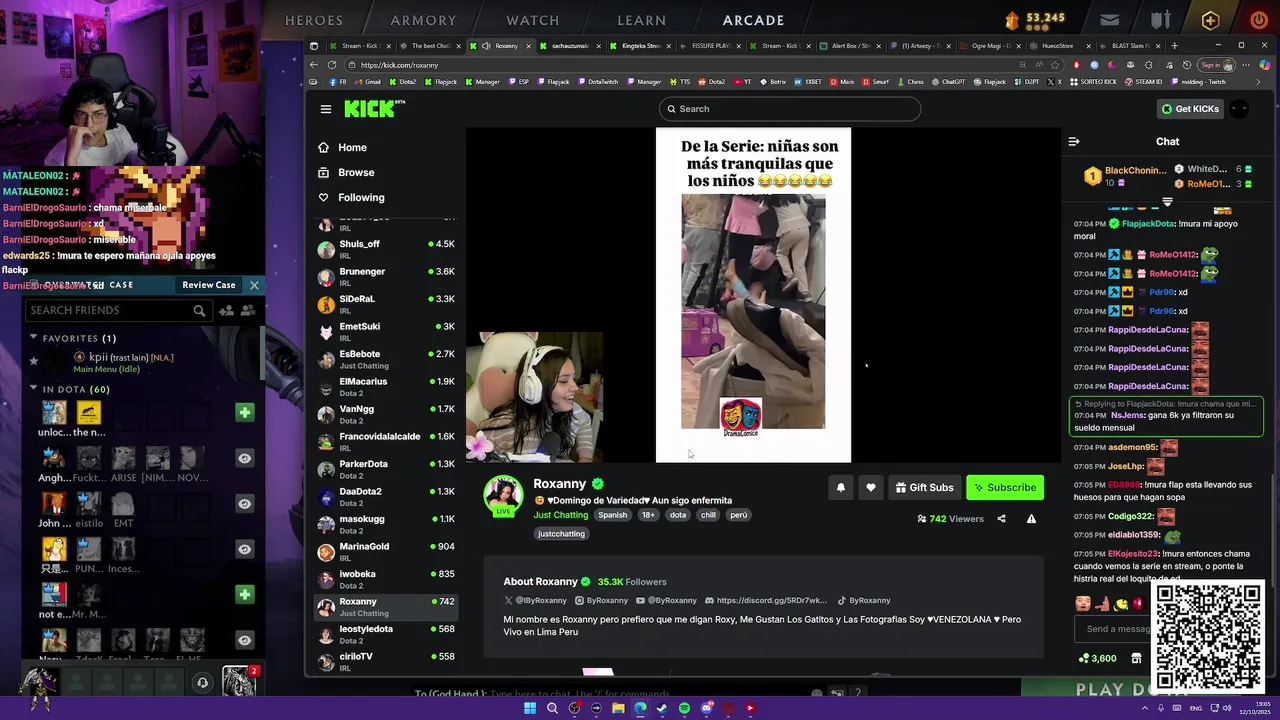Open Roxanny's X profile @IByRoxanny

(535, 601)
